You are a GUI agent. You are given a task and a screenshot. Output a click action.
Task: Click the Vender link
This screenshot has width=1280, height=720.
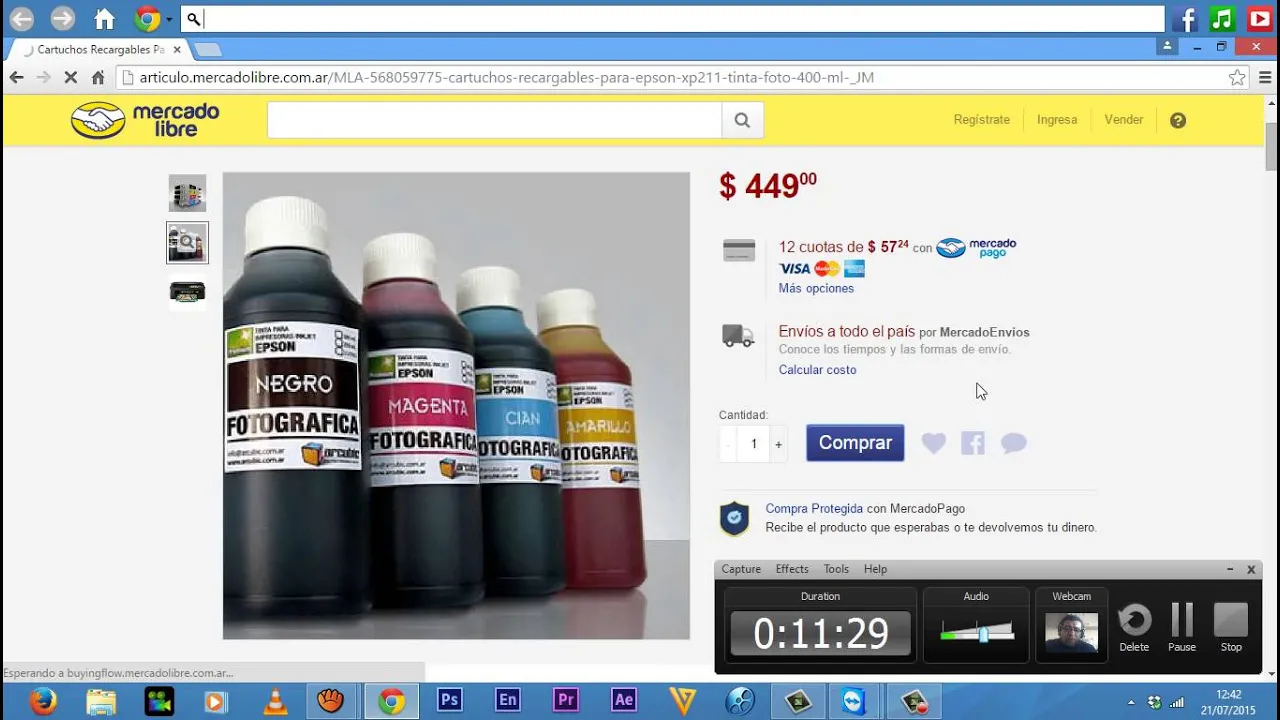1123,120
